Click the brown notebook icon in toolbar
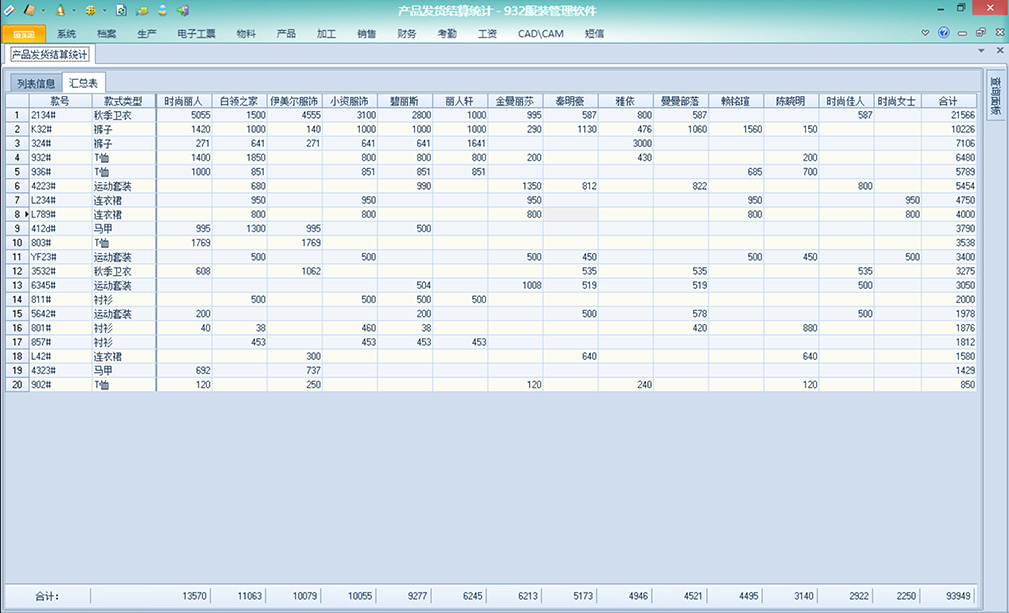 point(29,9)
